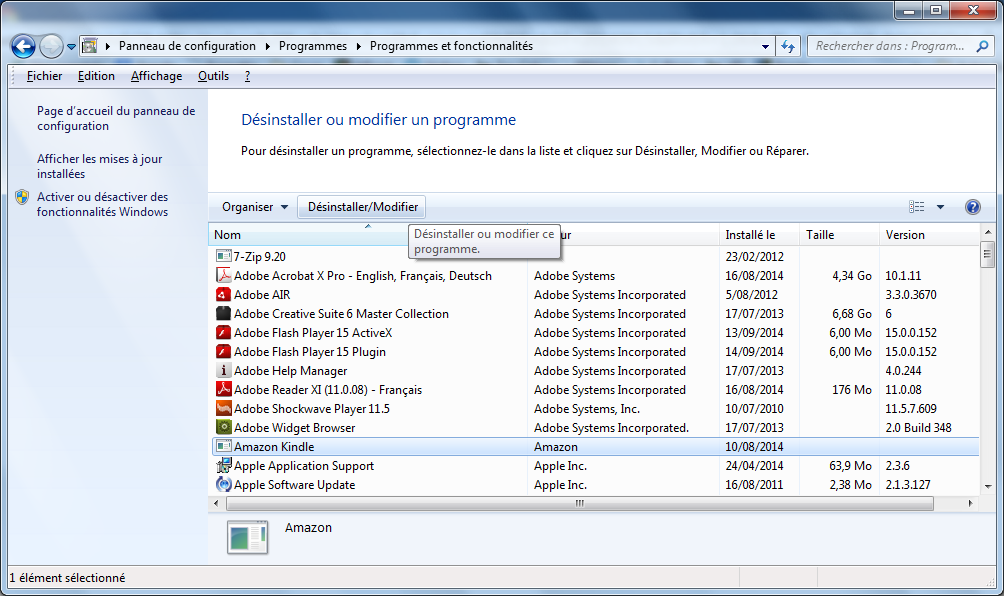The height and width of the screenshot is (596, 1004).
Task: Click the vertical scrollbar thumb
Action: coord(987,254)
